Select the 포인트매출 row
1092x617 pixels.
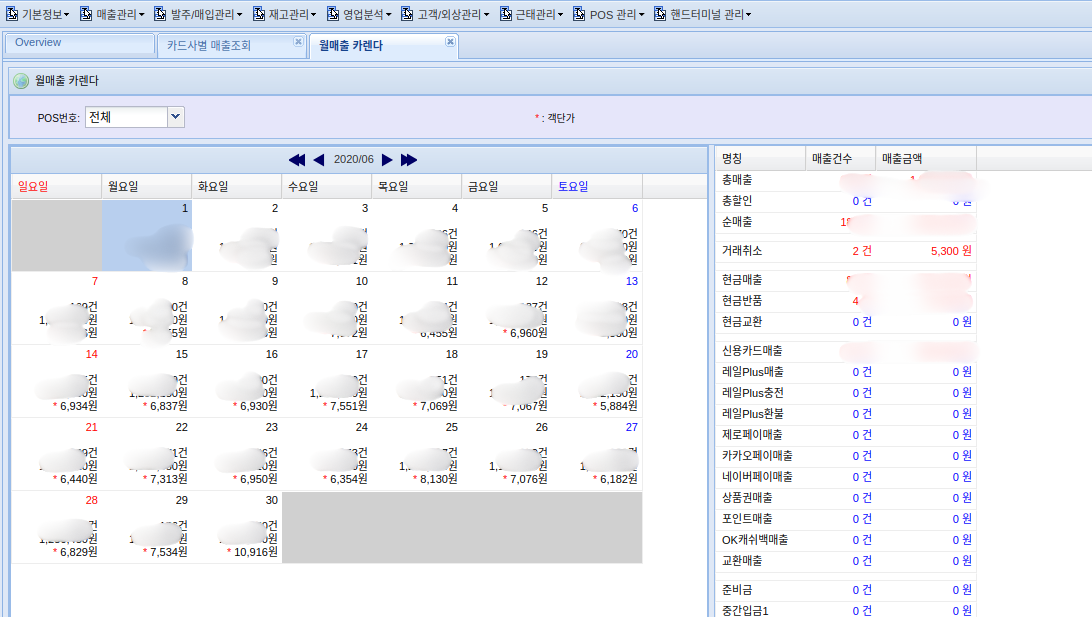(846, 519)
